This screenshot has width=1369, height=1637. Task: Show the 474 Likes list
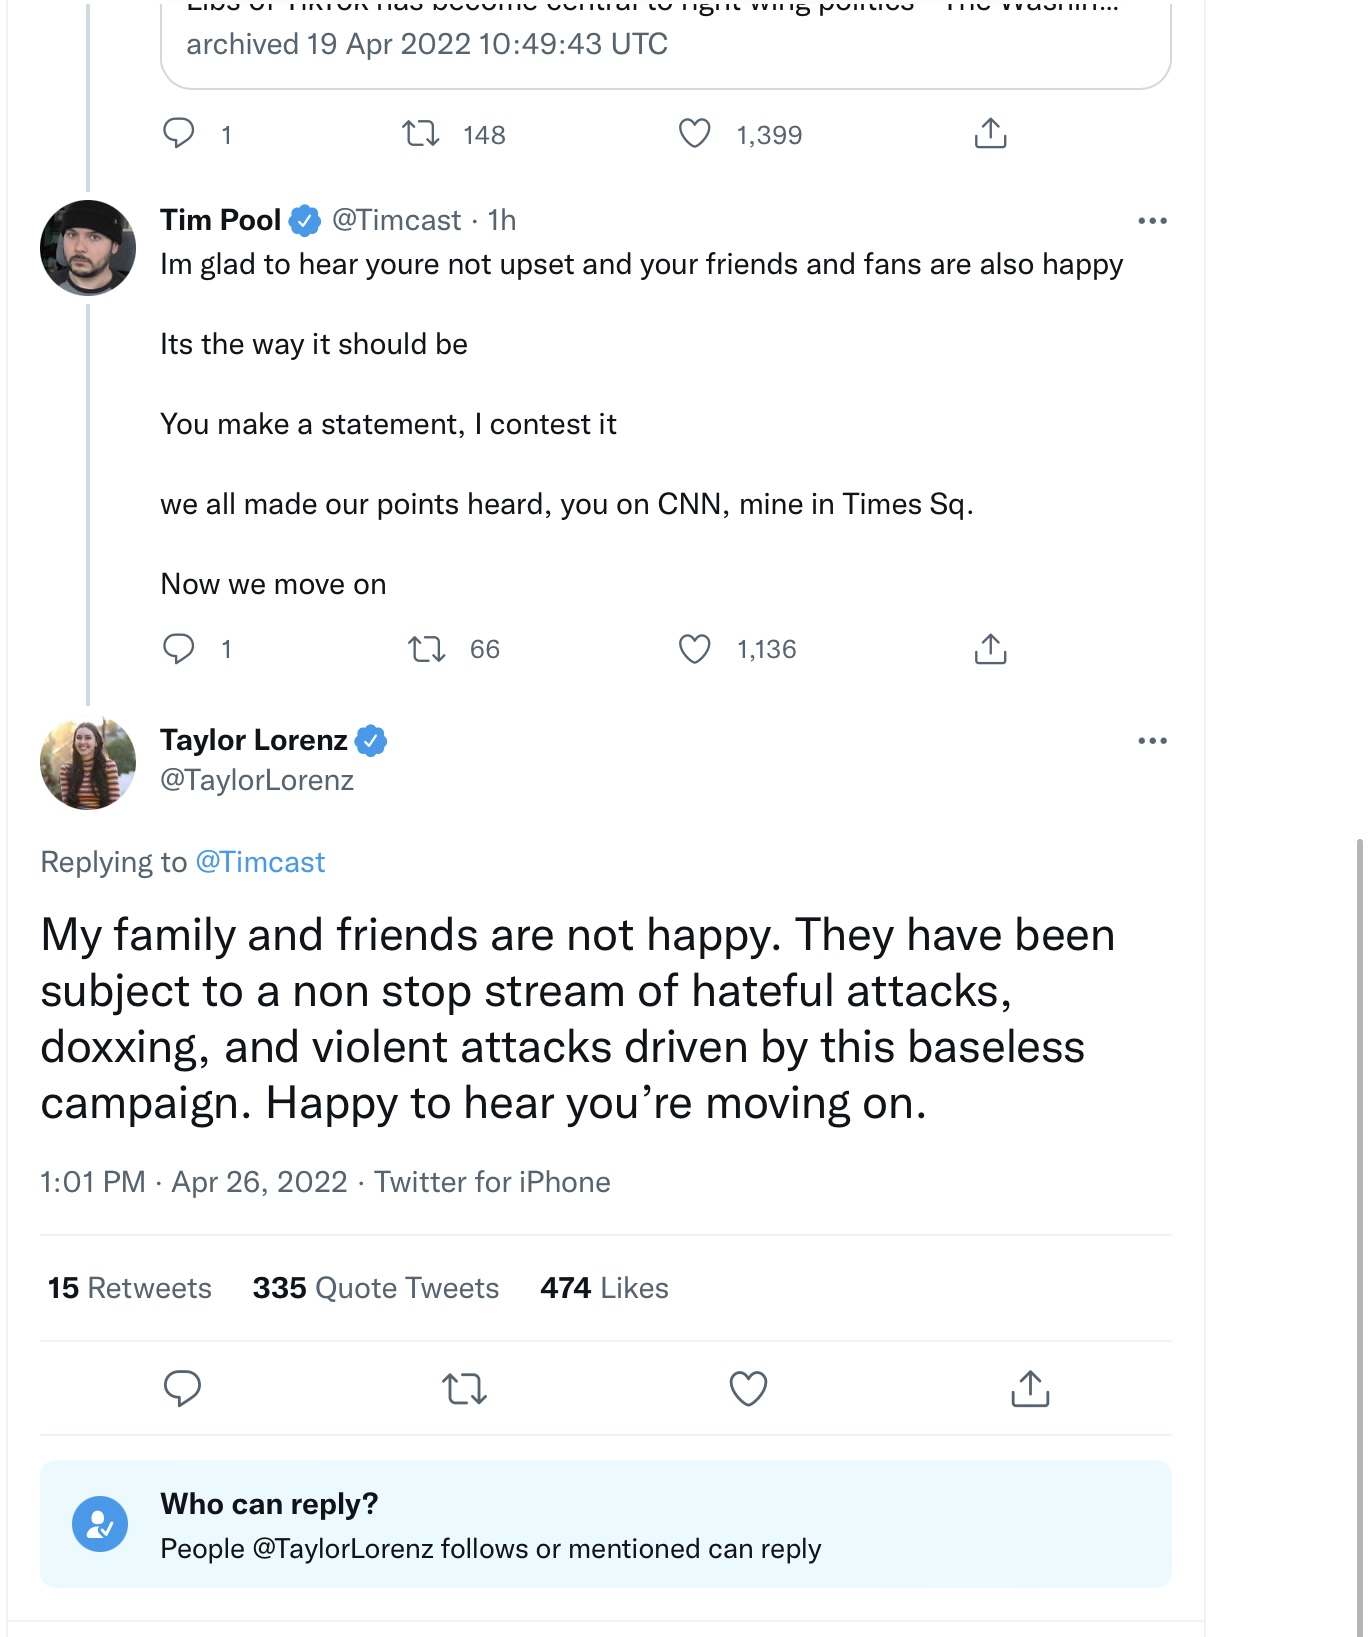click(x=604, y=1288)
